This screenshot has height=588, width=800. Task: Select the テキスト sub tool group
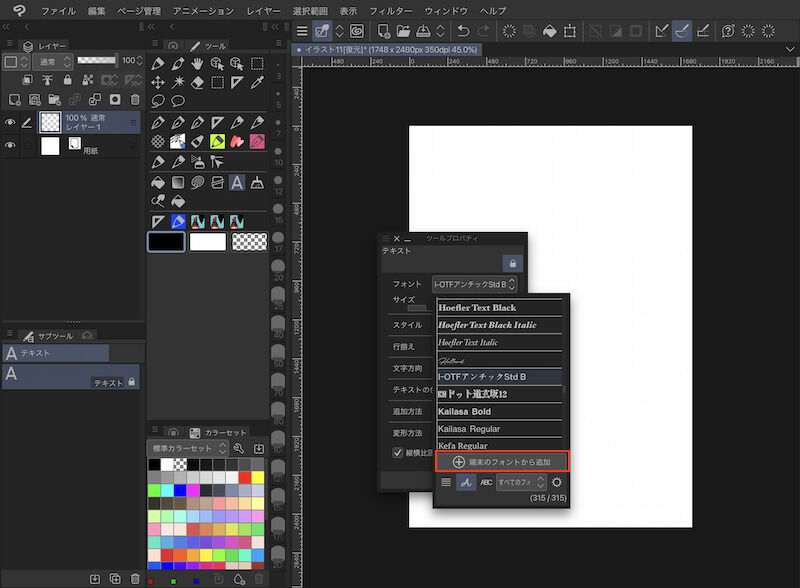pyautogui.click(x=56, y=353)
